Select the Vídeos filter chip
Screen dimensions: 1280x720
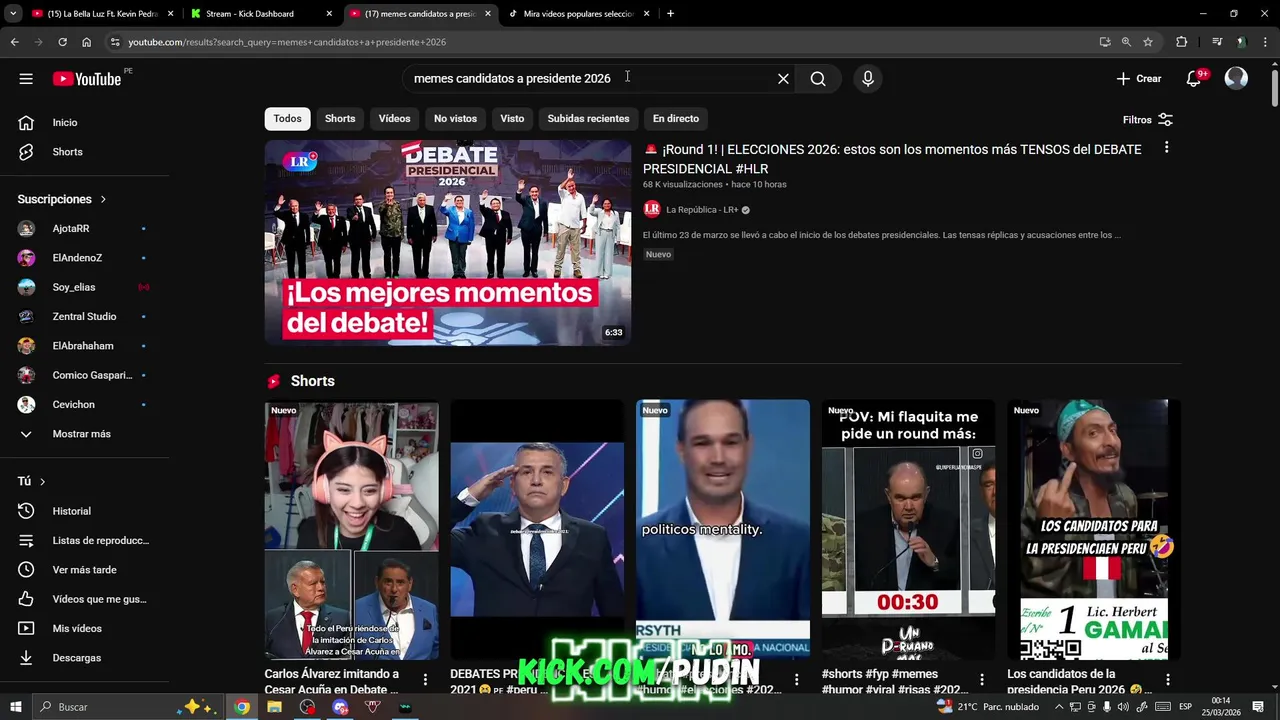click(x=394, y=118)
